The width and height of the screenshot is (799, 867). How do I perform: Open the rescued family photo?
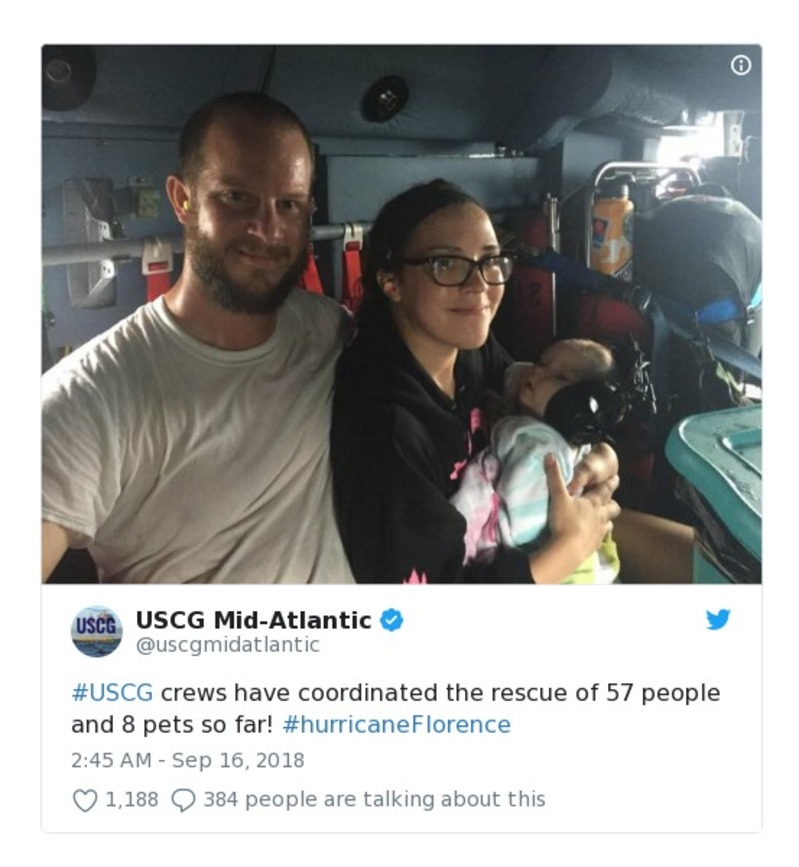tap(401, 314)
